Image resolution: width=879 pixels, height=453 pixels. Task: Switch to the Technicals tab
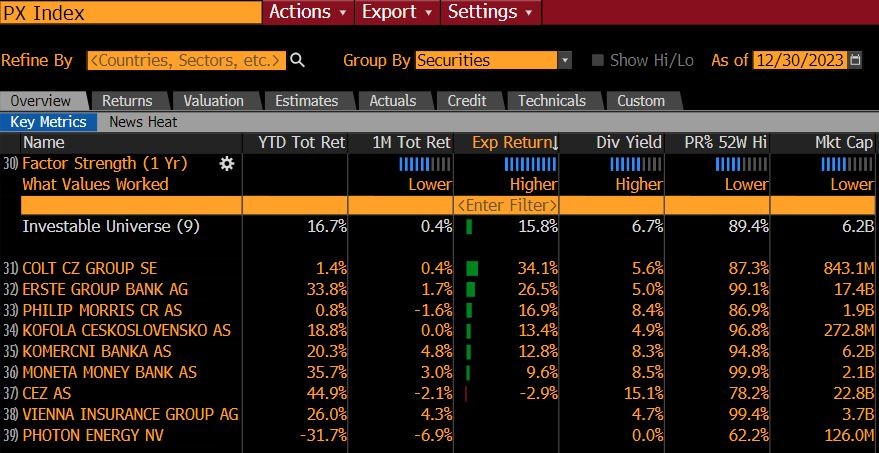click(552, 101)
